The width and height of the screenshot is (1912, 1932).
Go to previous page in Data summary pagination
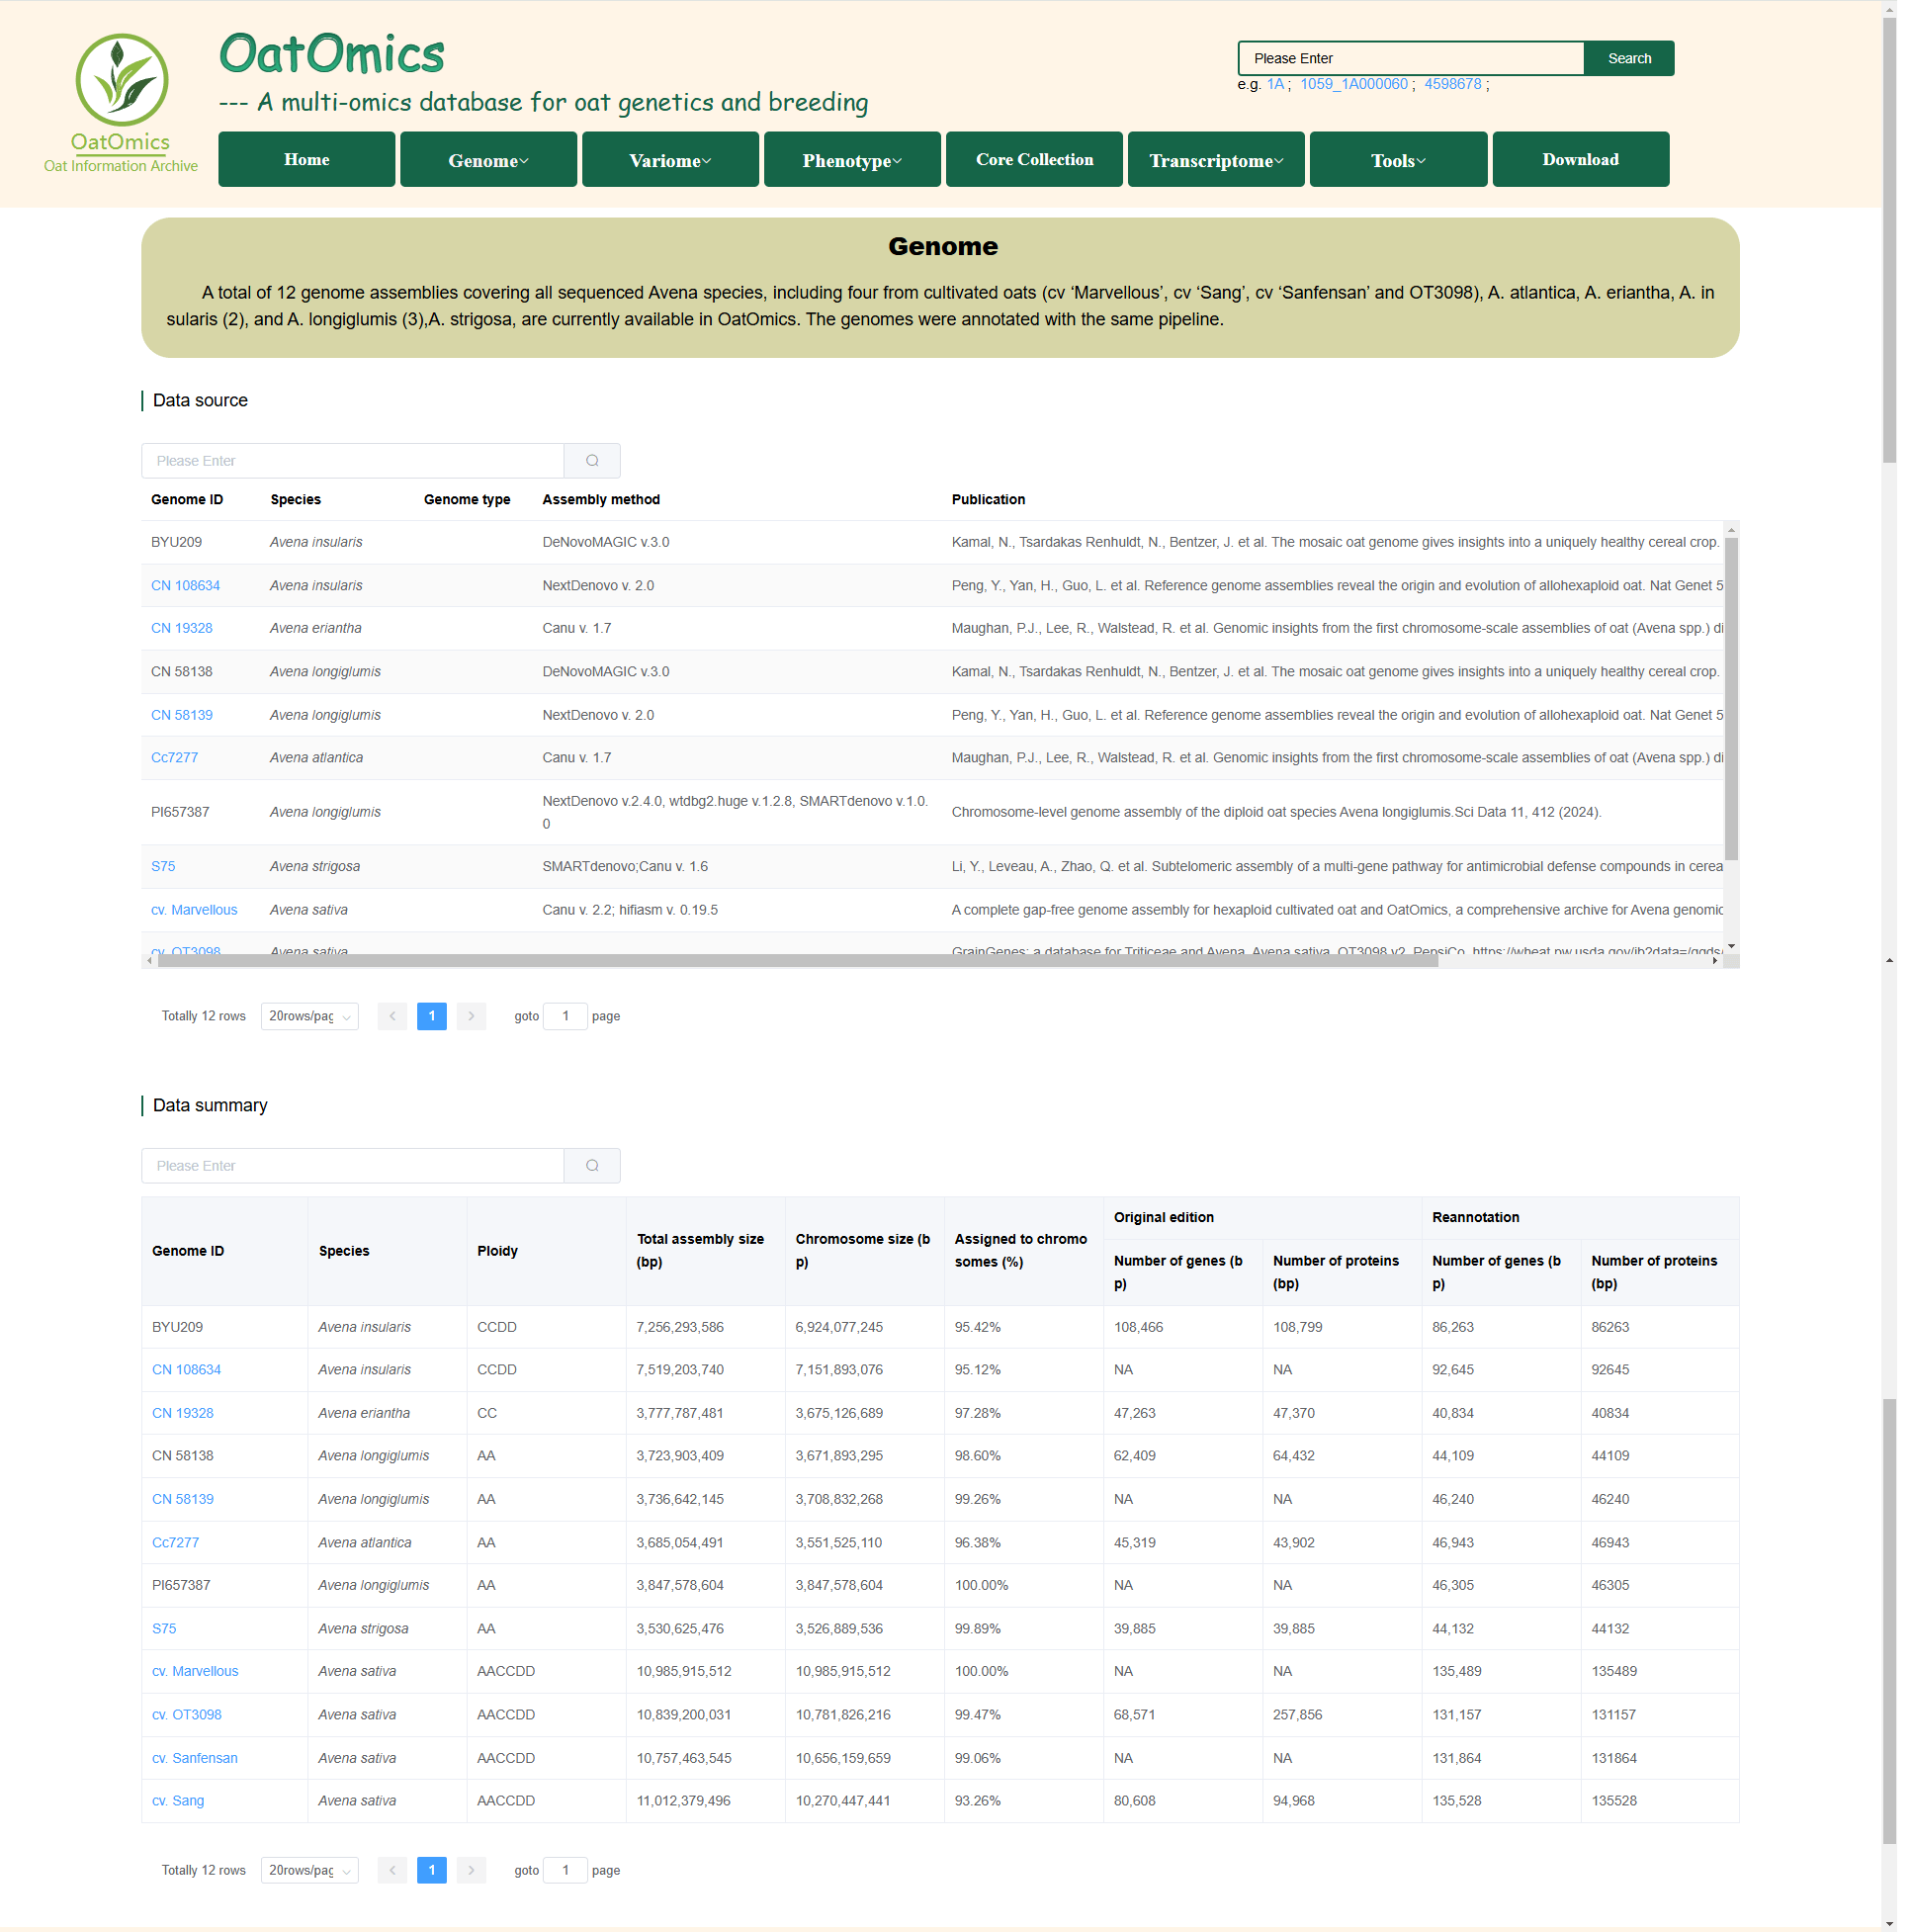tap(392, 1870)
